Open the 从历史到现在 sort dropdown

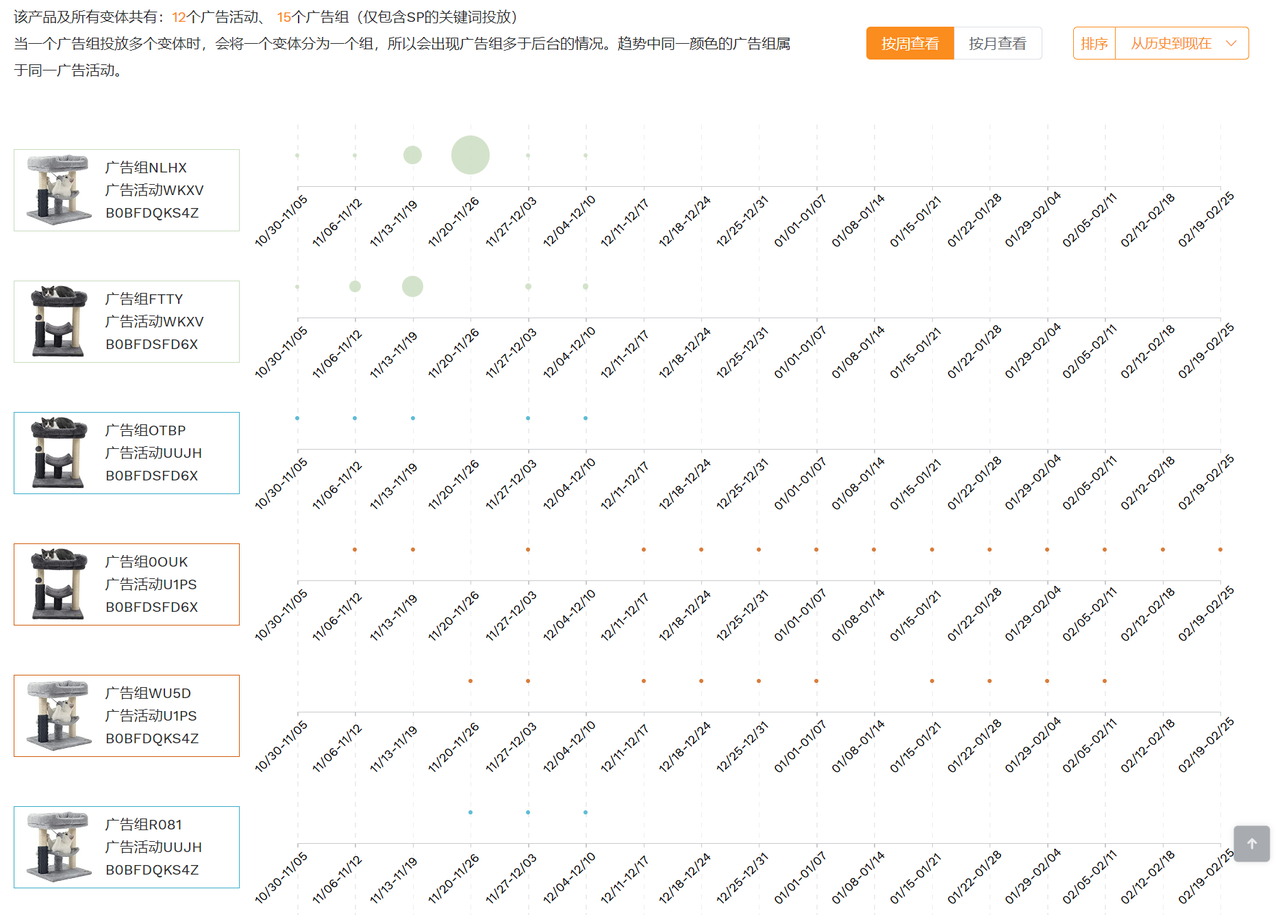click(x=1182, y=43)
